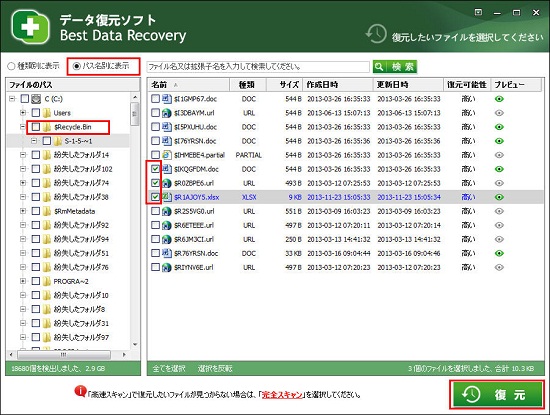
Task: Open the 完全スキャン link
Action: pyautogui.click(x=282, y=395)
